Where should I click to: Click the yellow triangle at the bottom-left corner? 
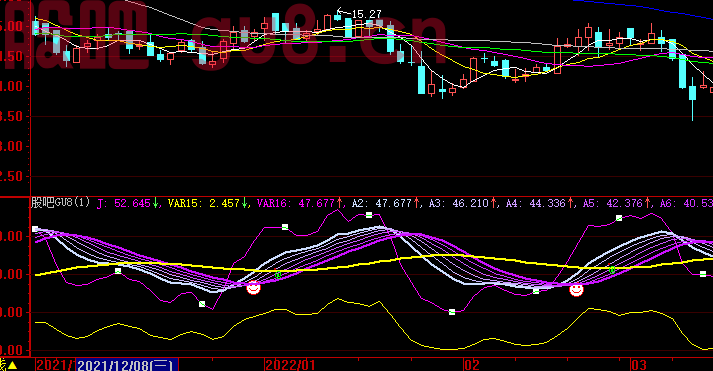[x=12, y=365]
